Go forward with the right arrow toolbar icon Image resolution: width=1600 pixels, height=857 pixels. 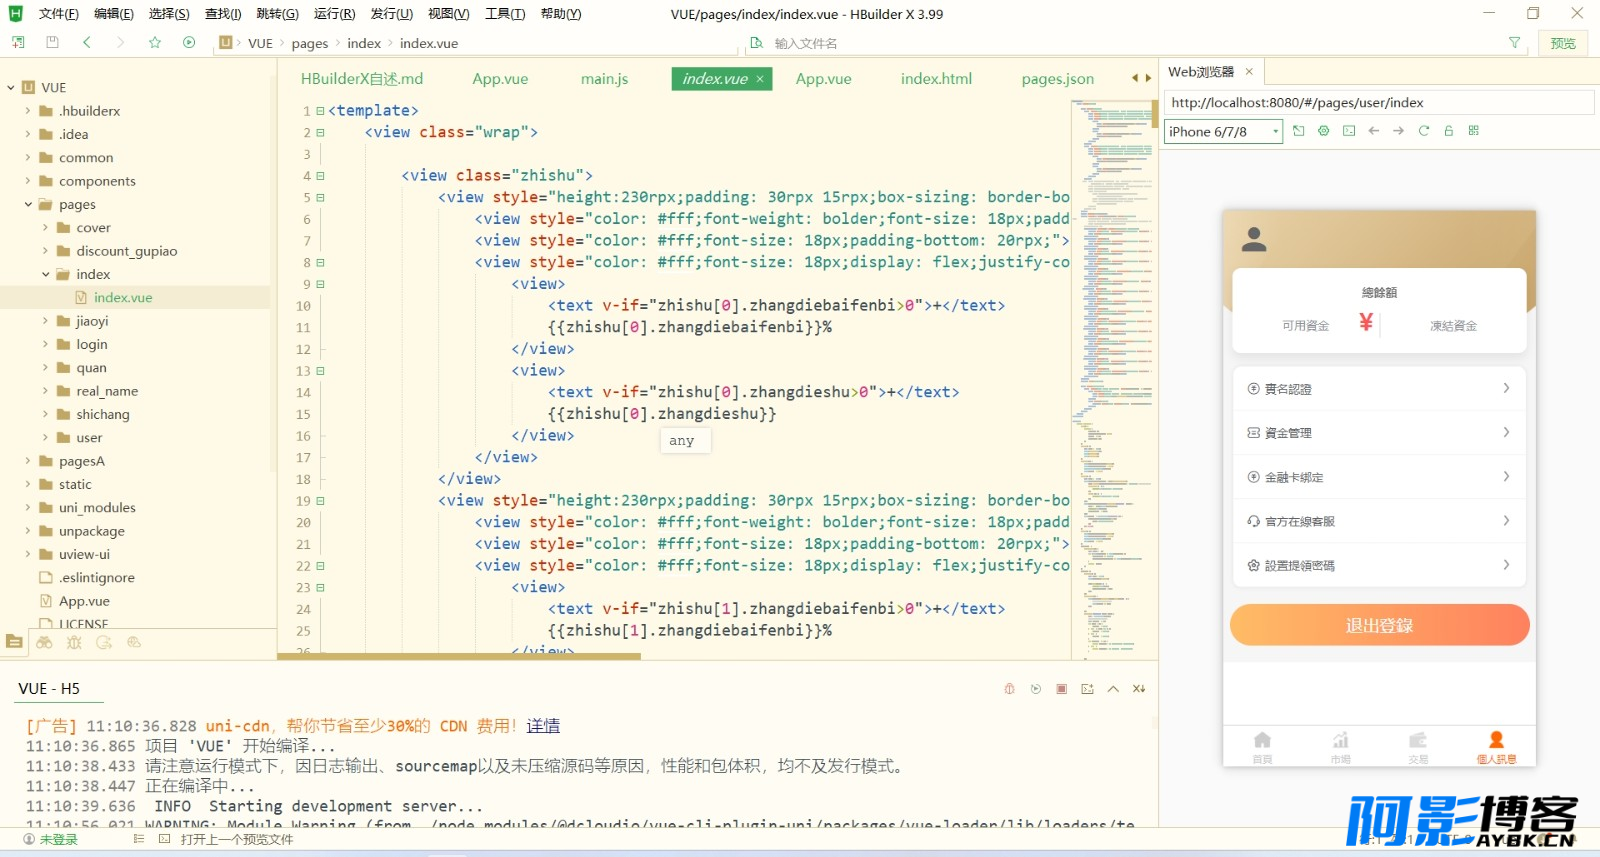click(121, 42)
